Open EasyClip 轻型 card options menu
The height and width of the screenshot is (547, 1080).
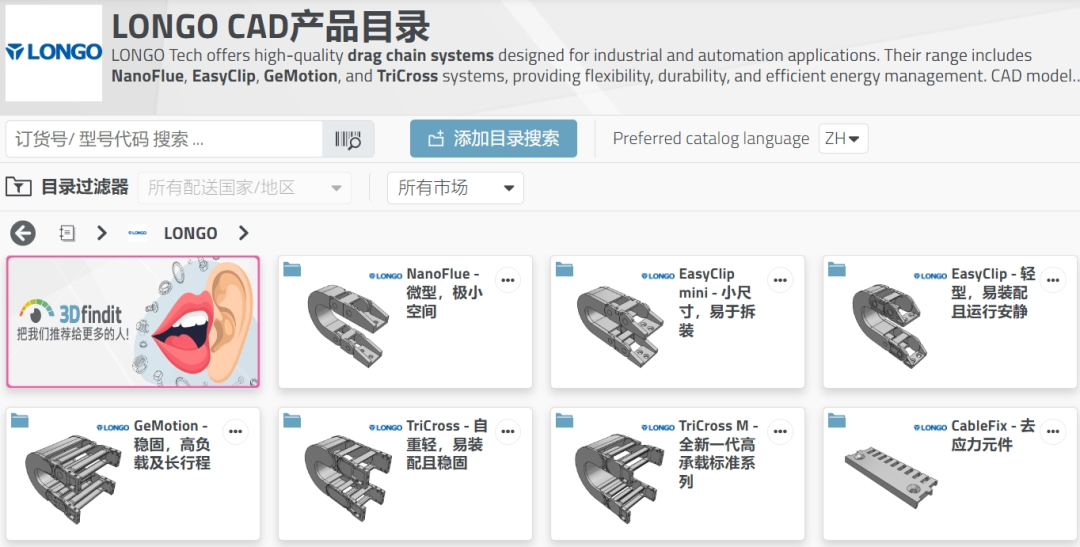click(1053, 280)
